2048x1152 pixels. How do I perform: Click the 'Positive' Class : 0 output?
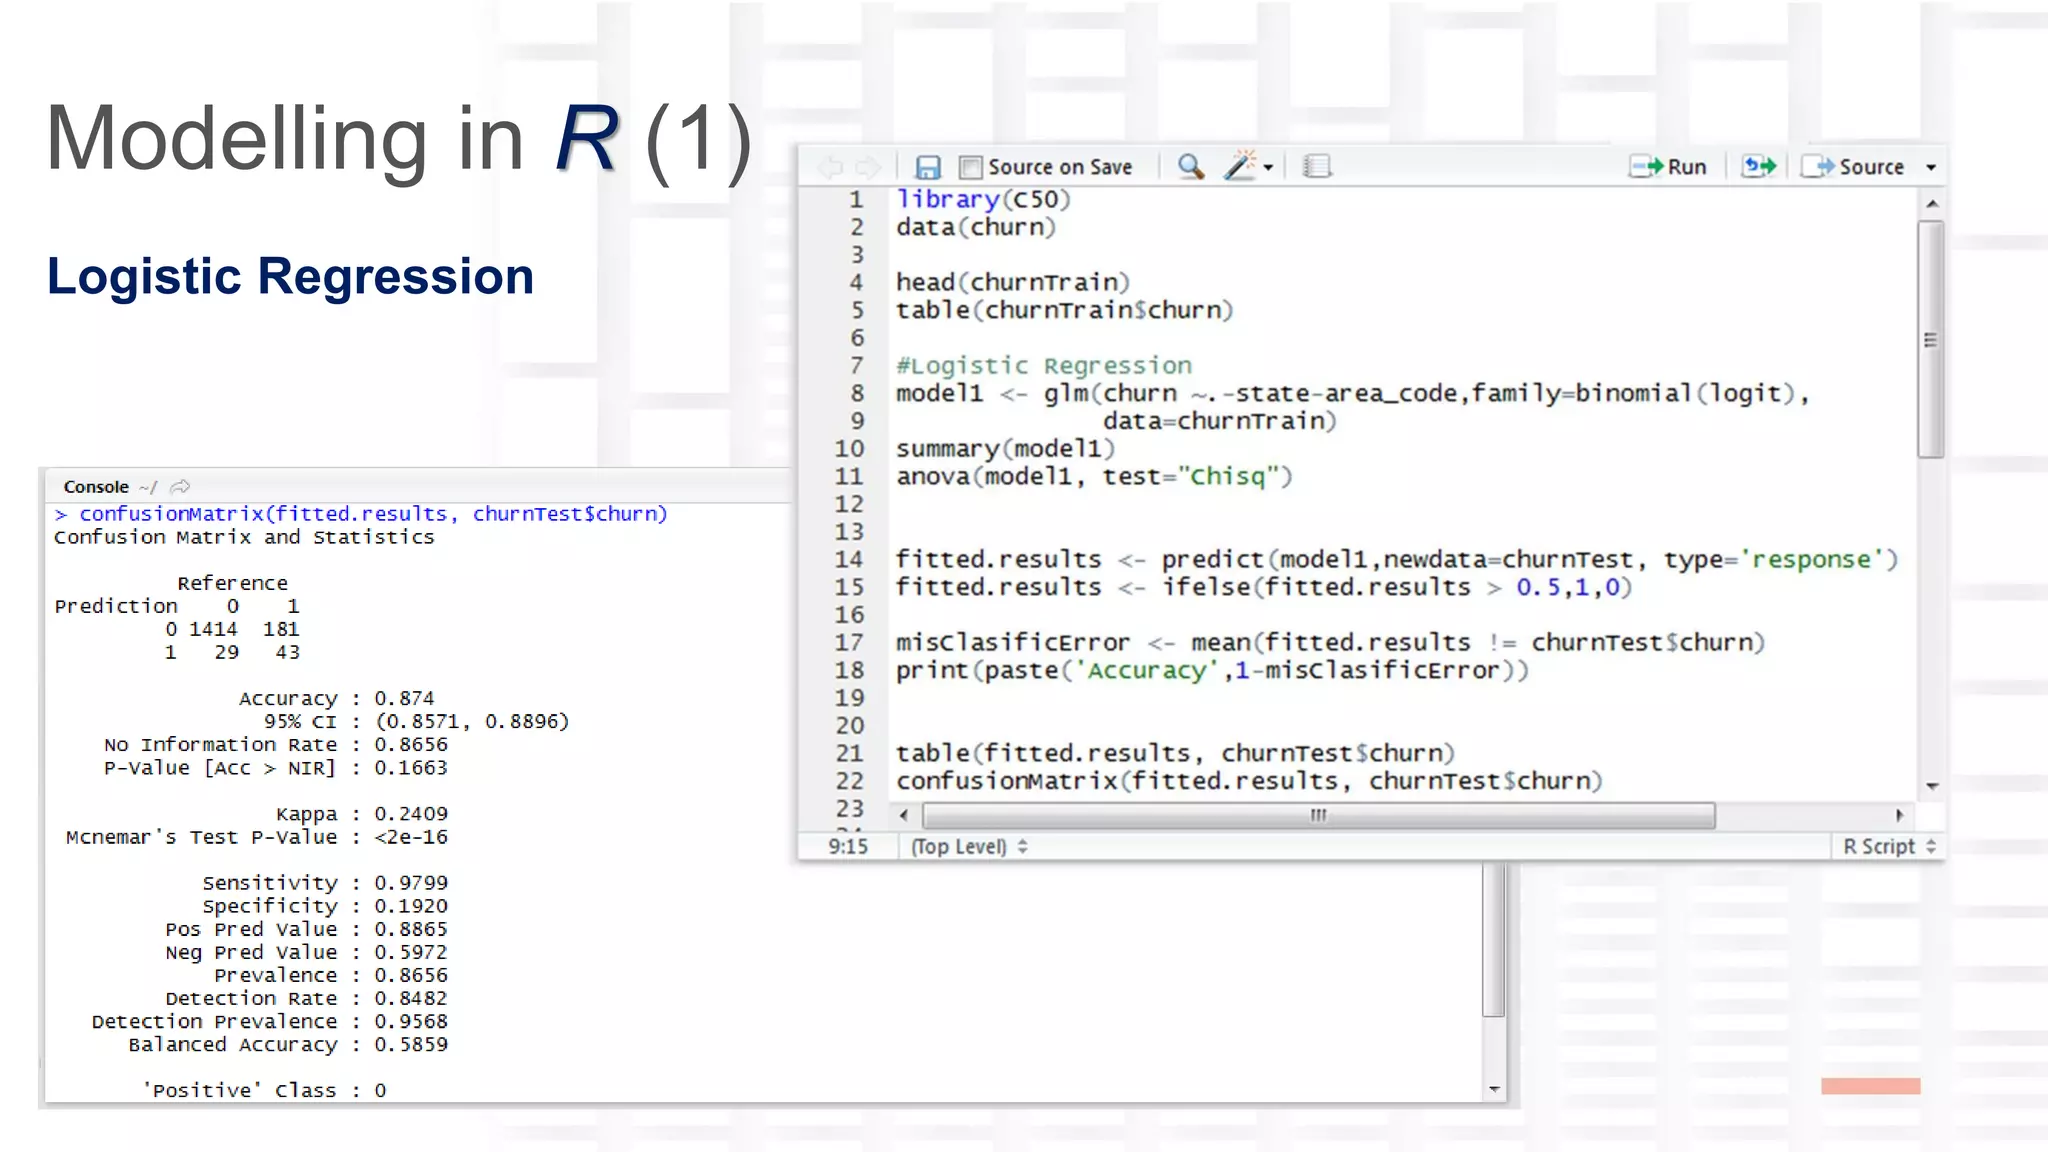[264, 1090]
